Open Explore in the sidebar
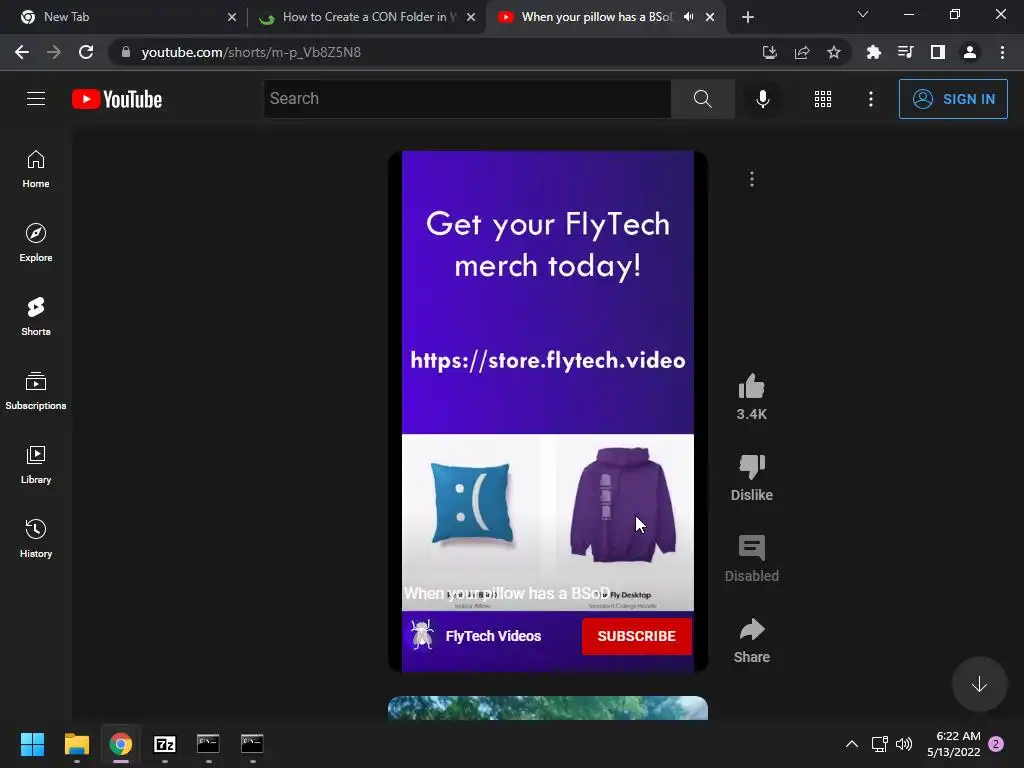The width and height of the screenshot is (1024, 768). pyautogui.click(x=36, y=244)
